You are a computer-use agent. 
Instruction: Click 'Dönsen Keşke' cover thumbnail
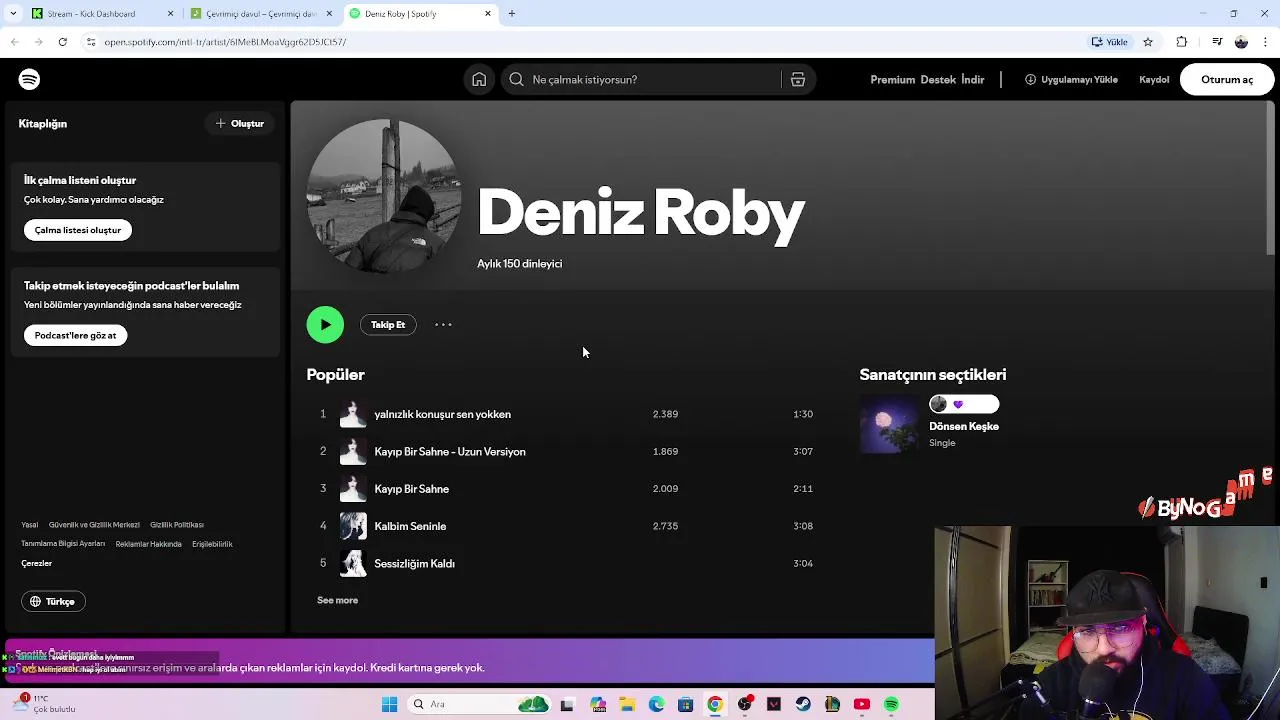(889, 424)
